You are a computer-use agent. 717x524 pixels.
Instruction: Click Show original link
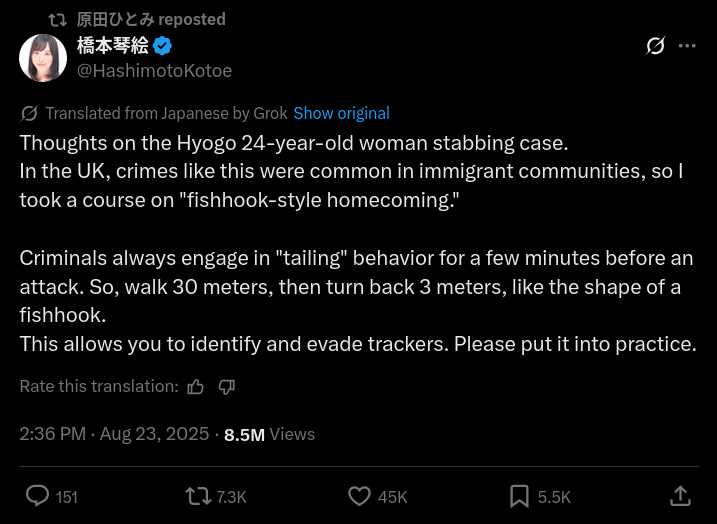(x=342, y=113)
